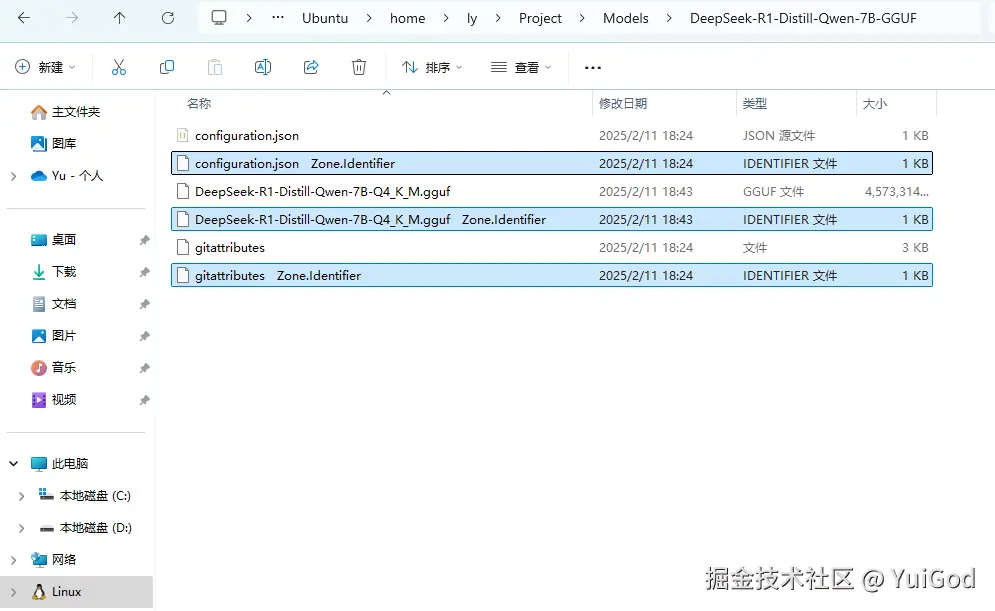
Task: Click the Paste clipboard icon
Action: click(215, 67)
